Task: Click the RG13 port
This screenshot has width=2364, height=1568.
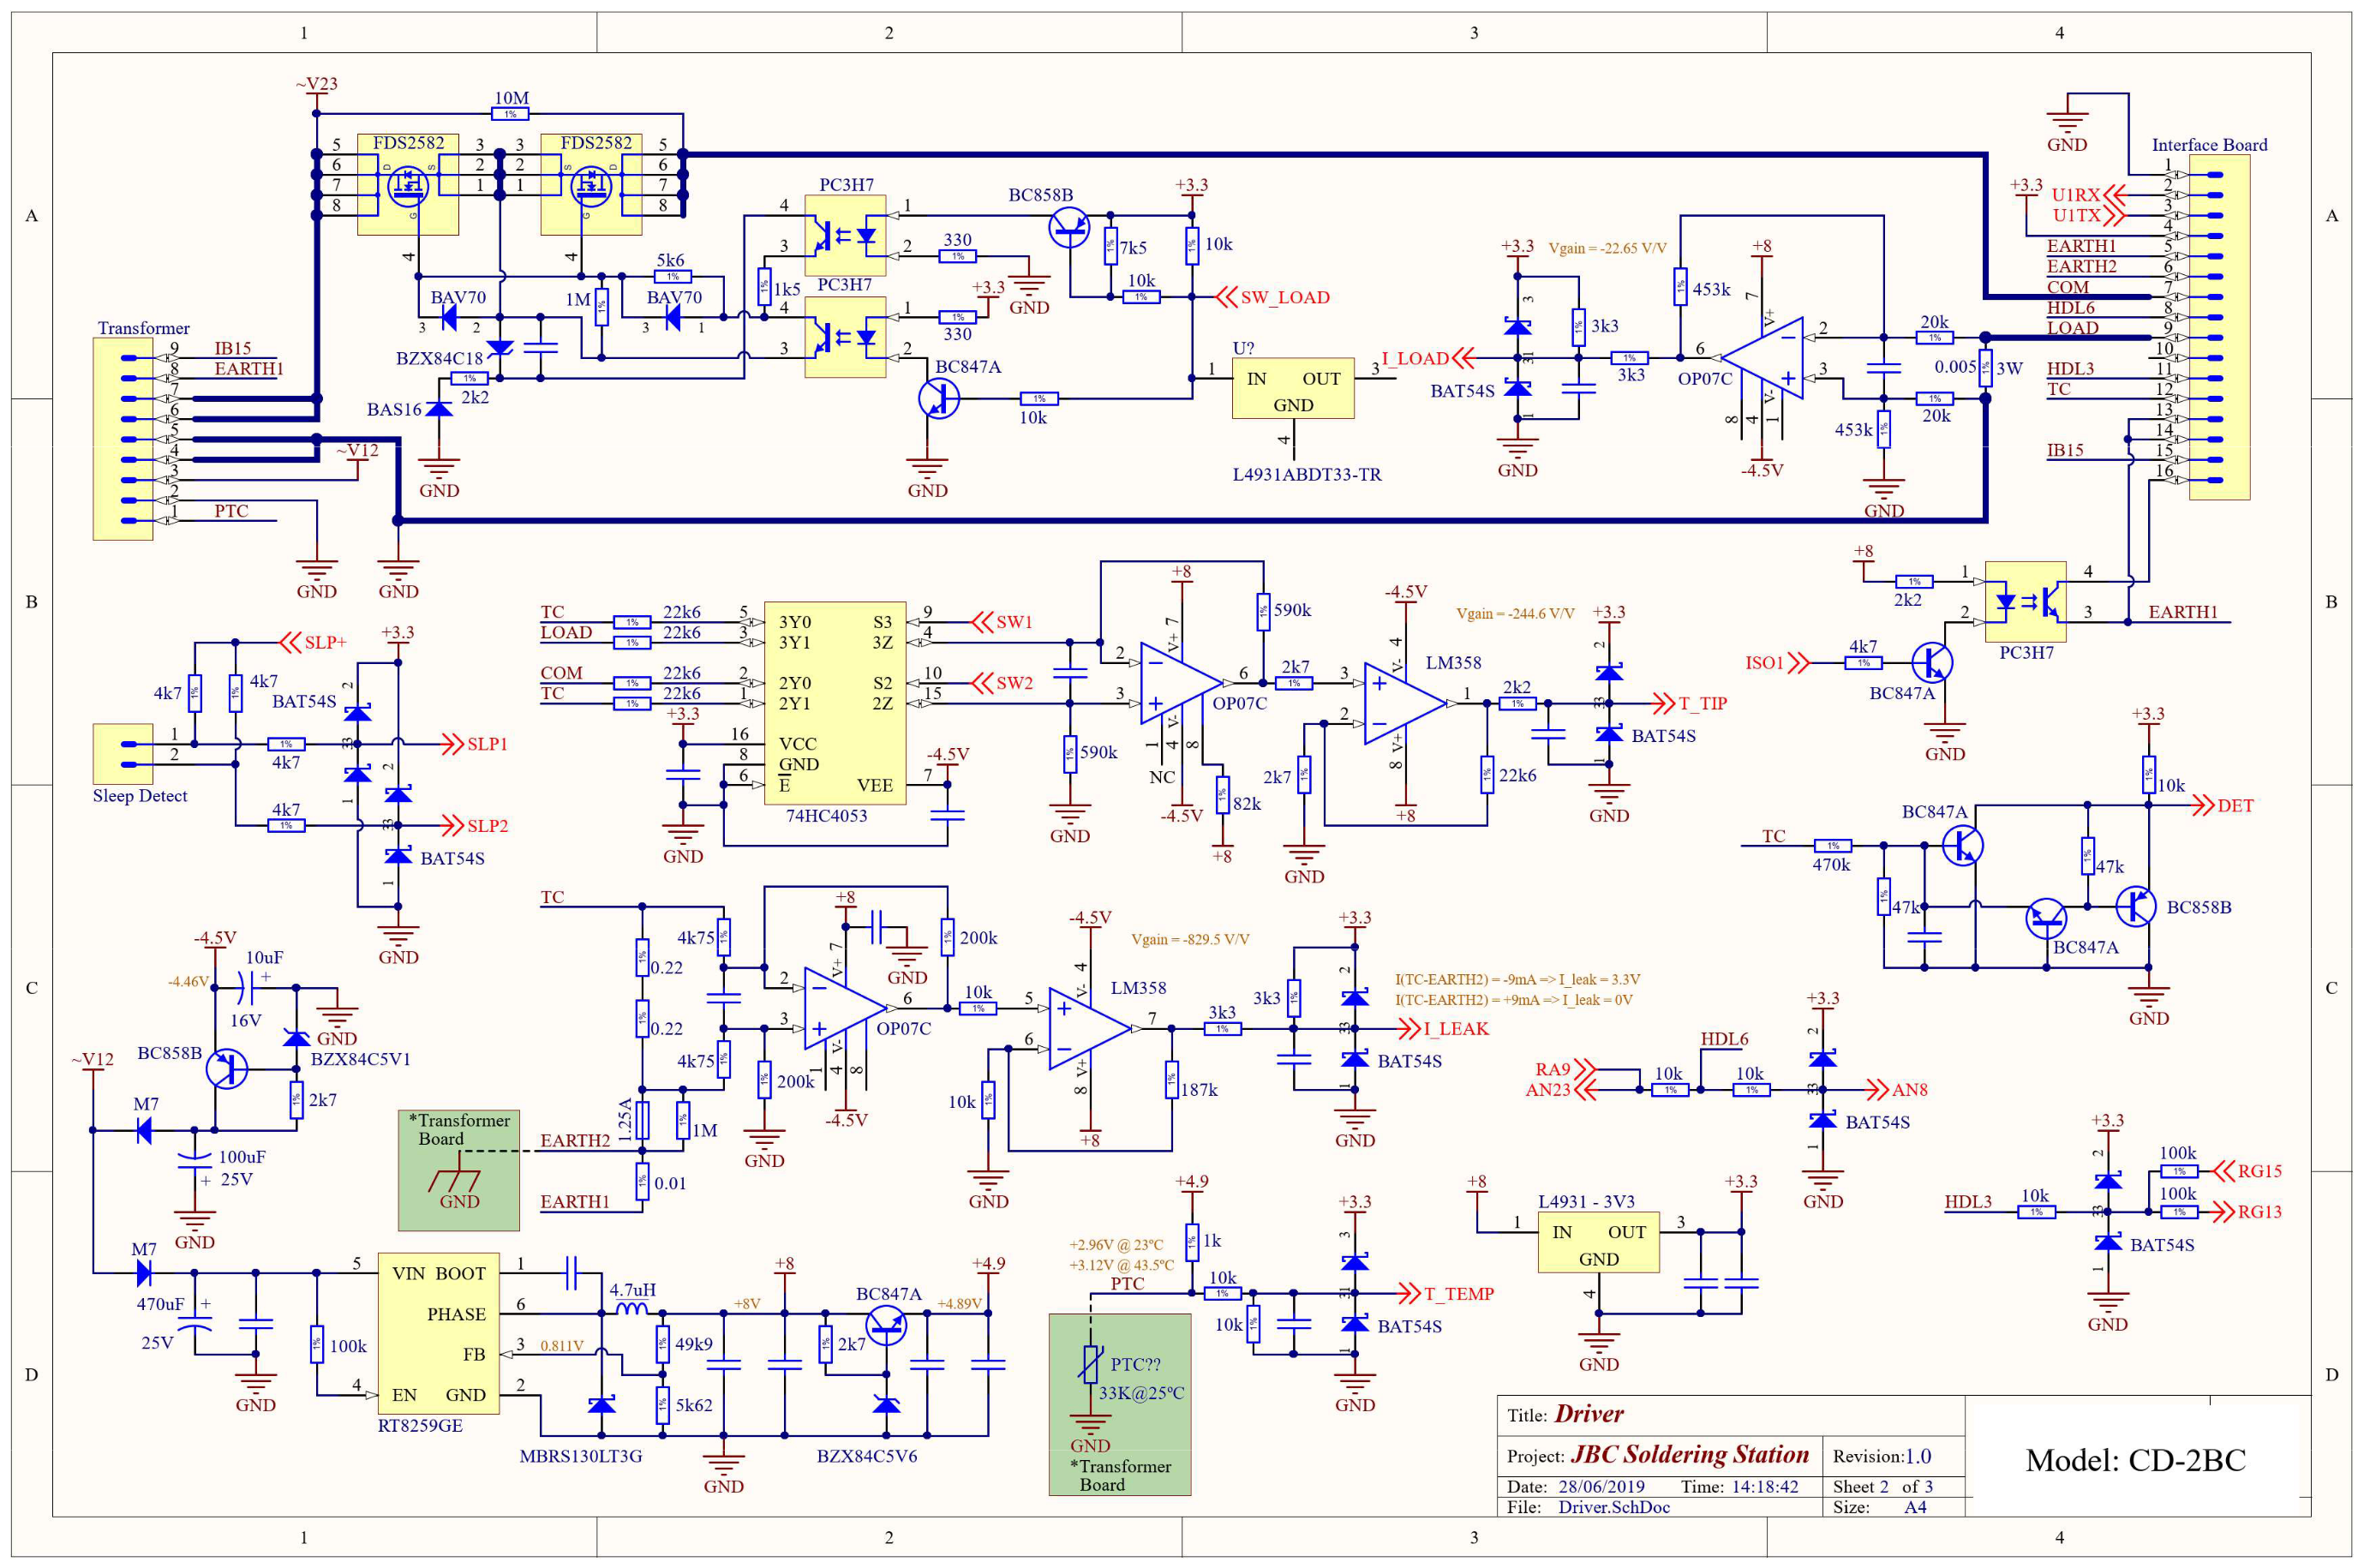Action: [x=2248, y=1211]
